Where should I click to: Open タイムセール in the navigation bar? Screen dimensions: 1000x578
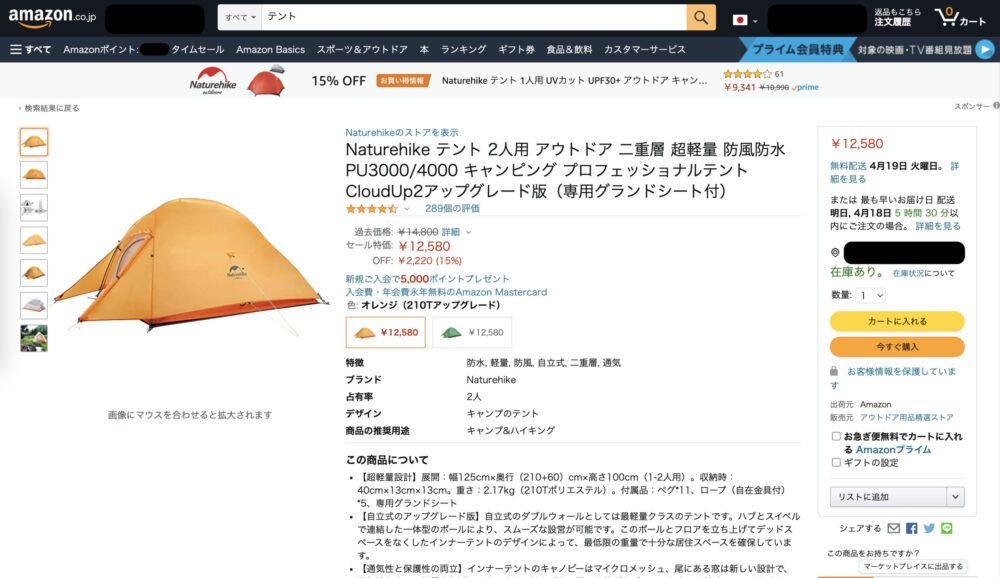[x=197, y=49]
